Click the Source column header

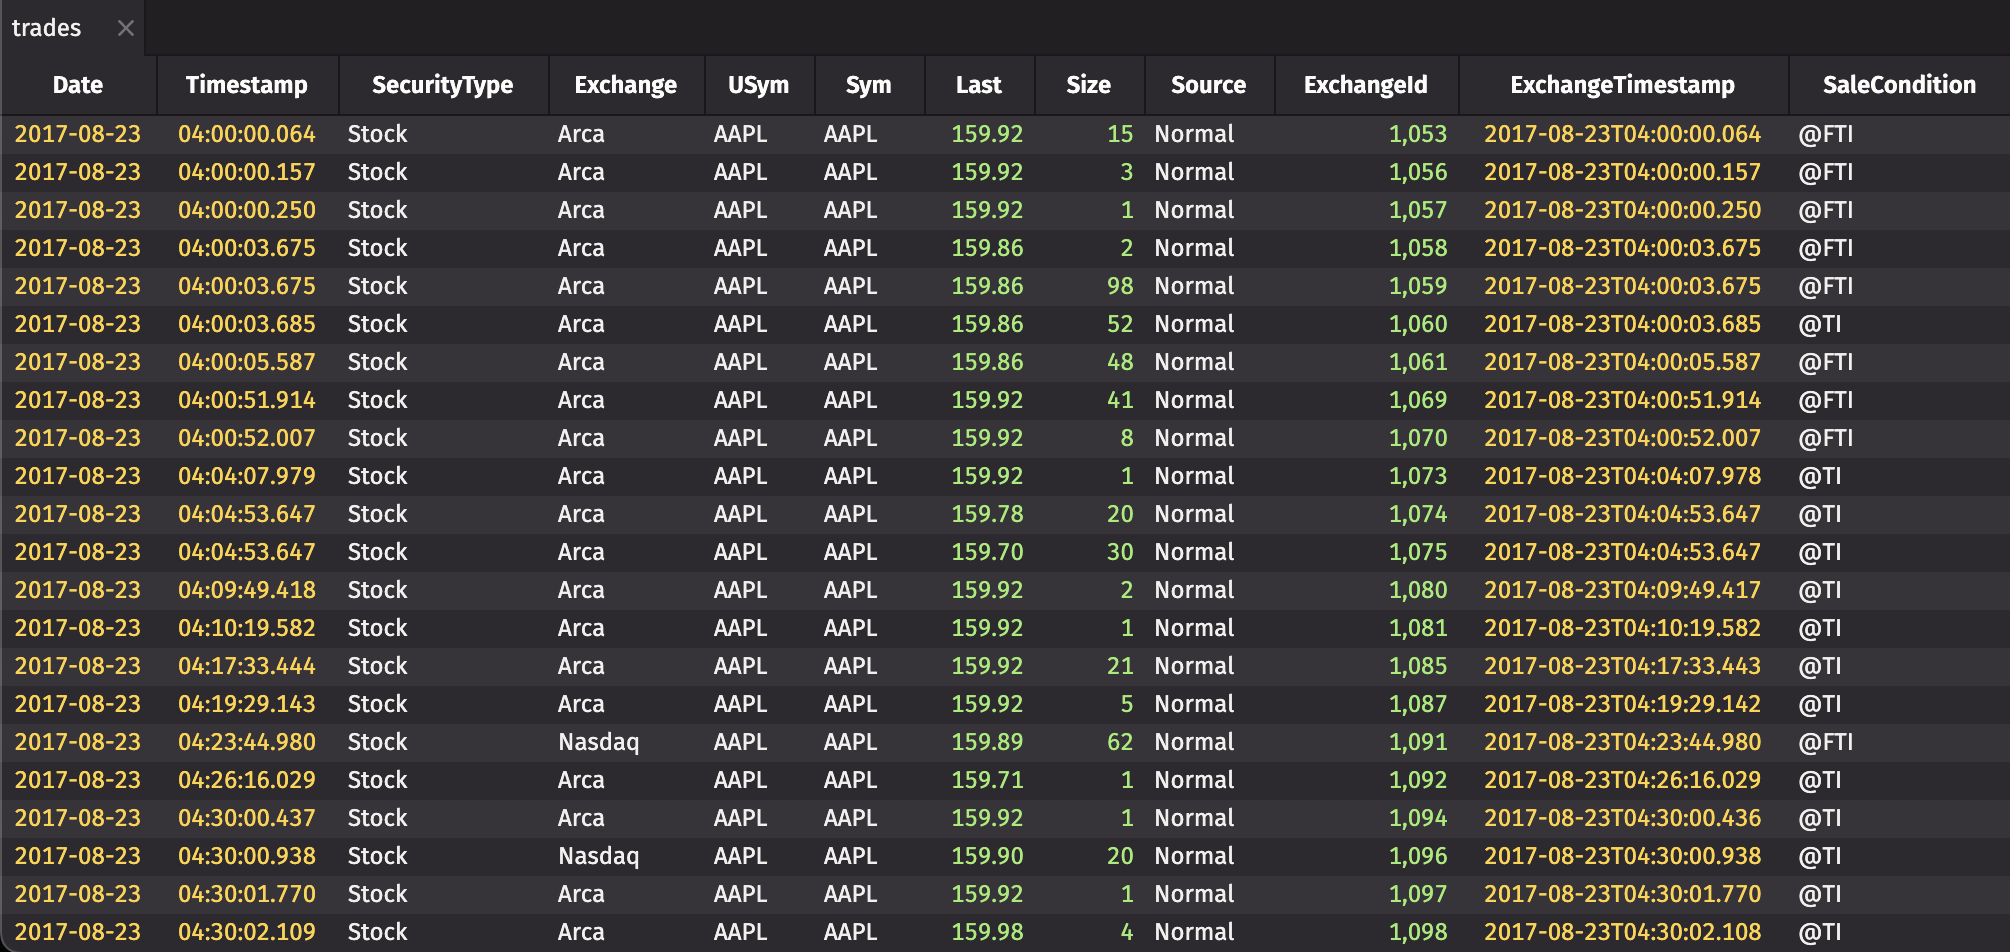click(x=1208, y=85)
